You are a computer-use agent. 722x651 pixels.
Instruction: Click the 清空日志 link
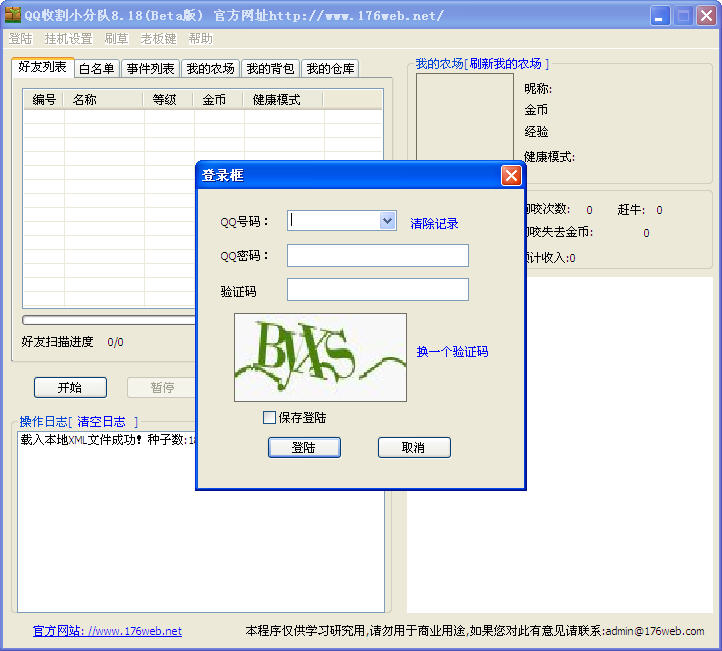pos(101,422)
